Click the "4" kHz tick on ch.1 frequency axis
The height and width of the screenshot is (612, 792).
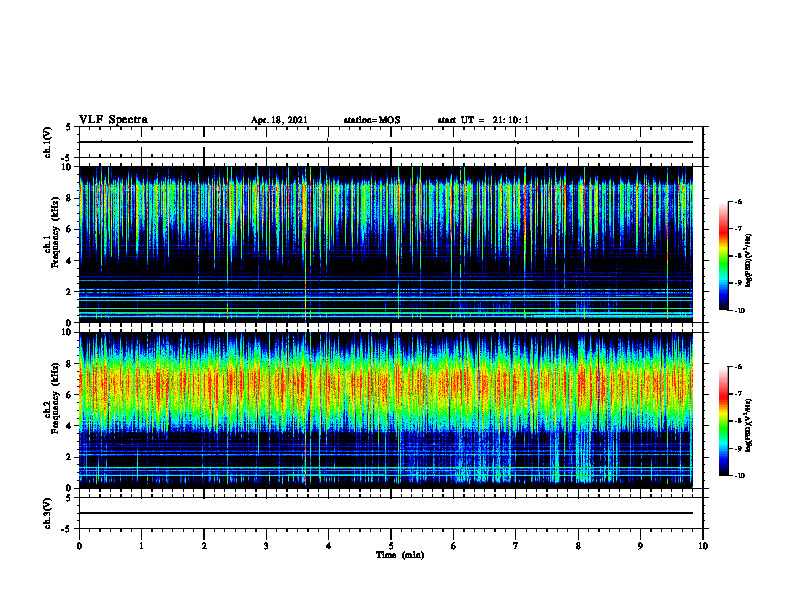(69, 261)
